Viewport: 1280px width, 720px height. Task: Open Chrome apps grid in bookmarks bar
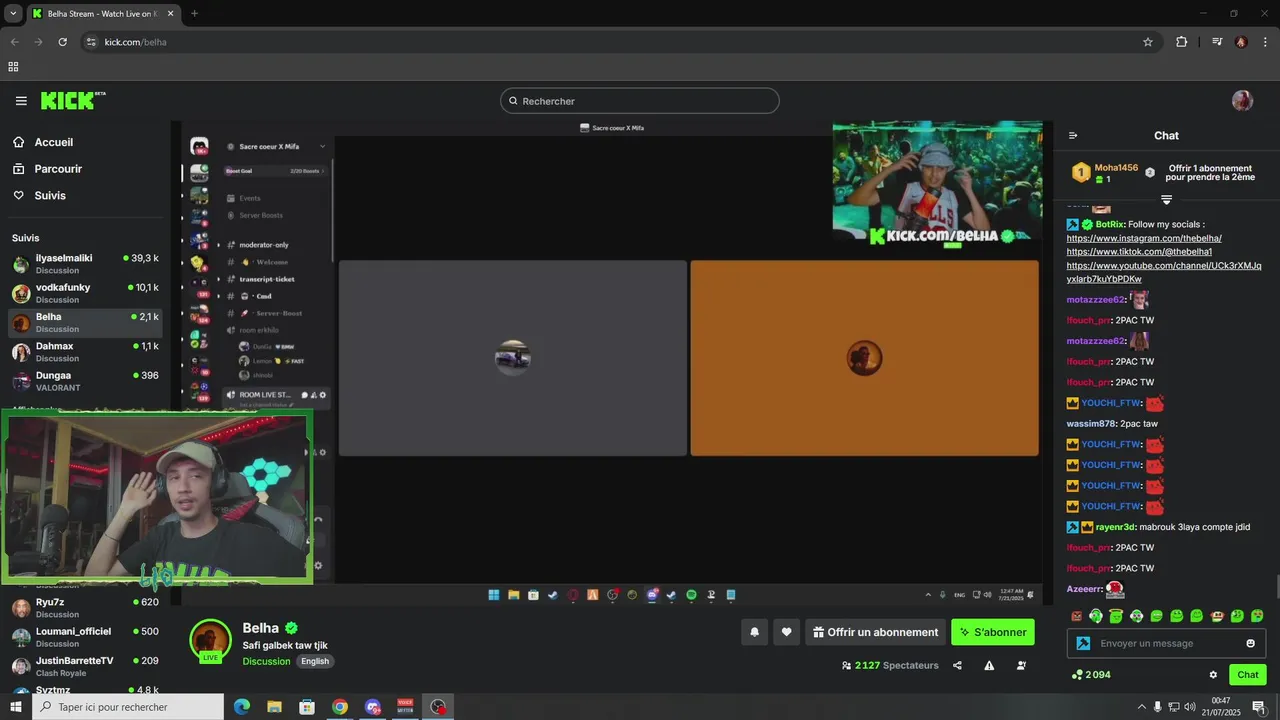pyautogui.click(x=13, y=67)
